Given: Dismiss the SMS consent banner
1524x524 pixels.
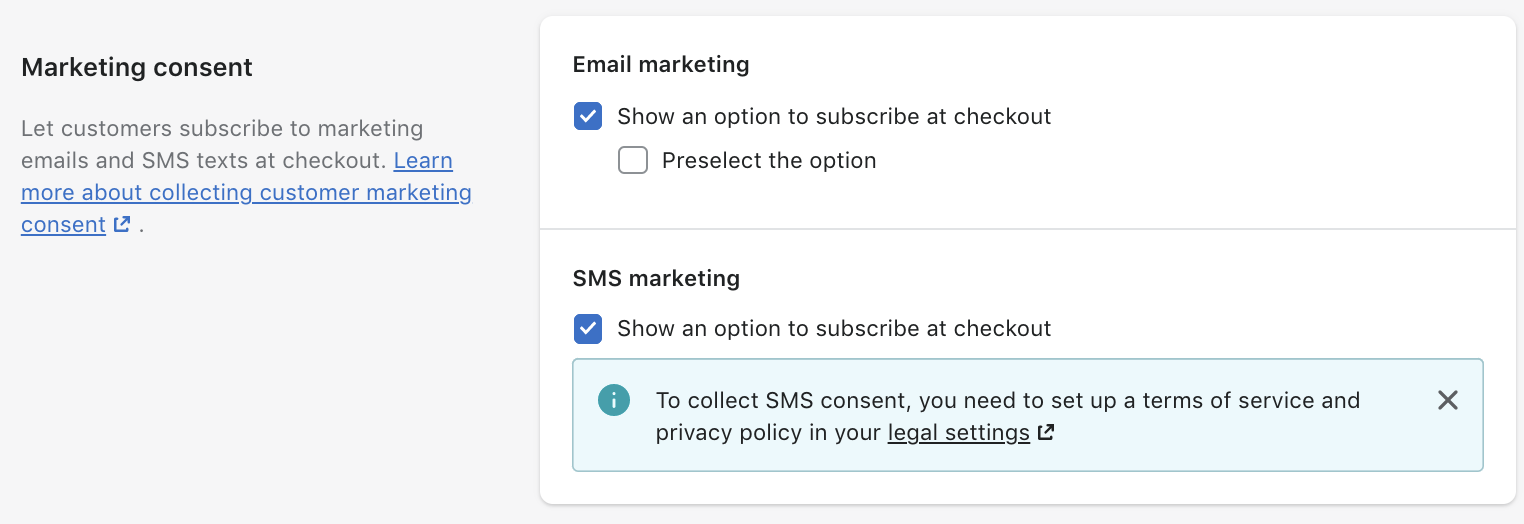Looking at the screenshot, I should tap(1447, 401).
